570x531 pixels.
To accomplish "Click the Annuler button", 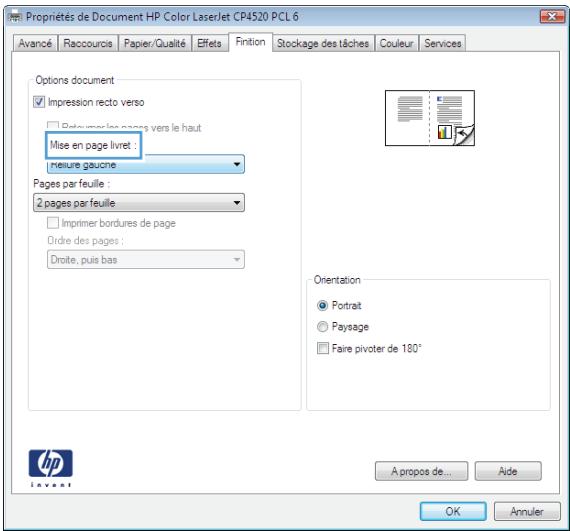I will click(x=527, y=511).
